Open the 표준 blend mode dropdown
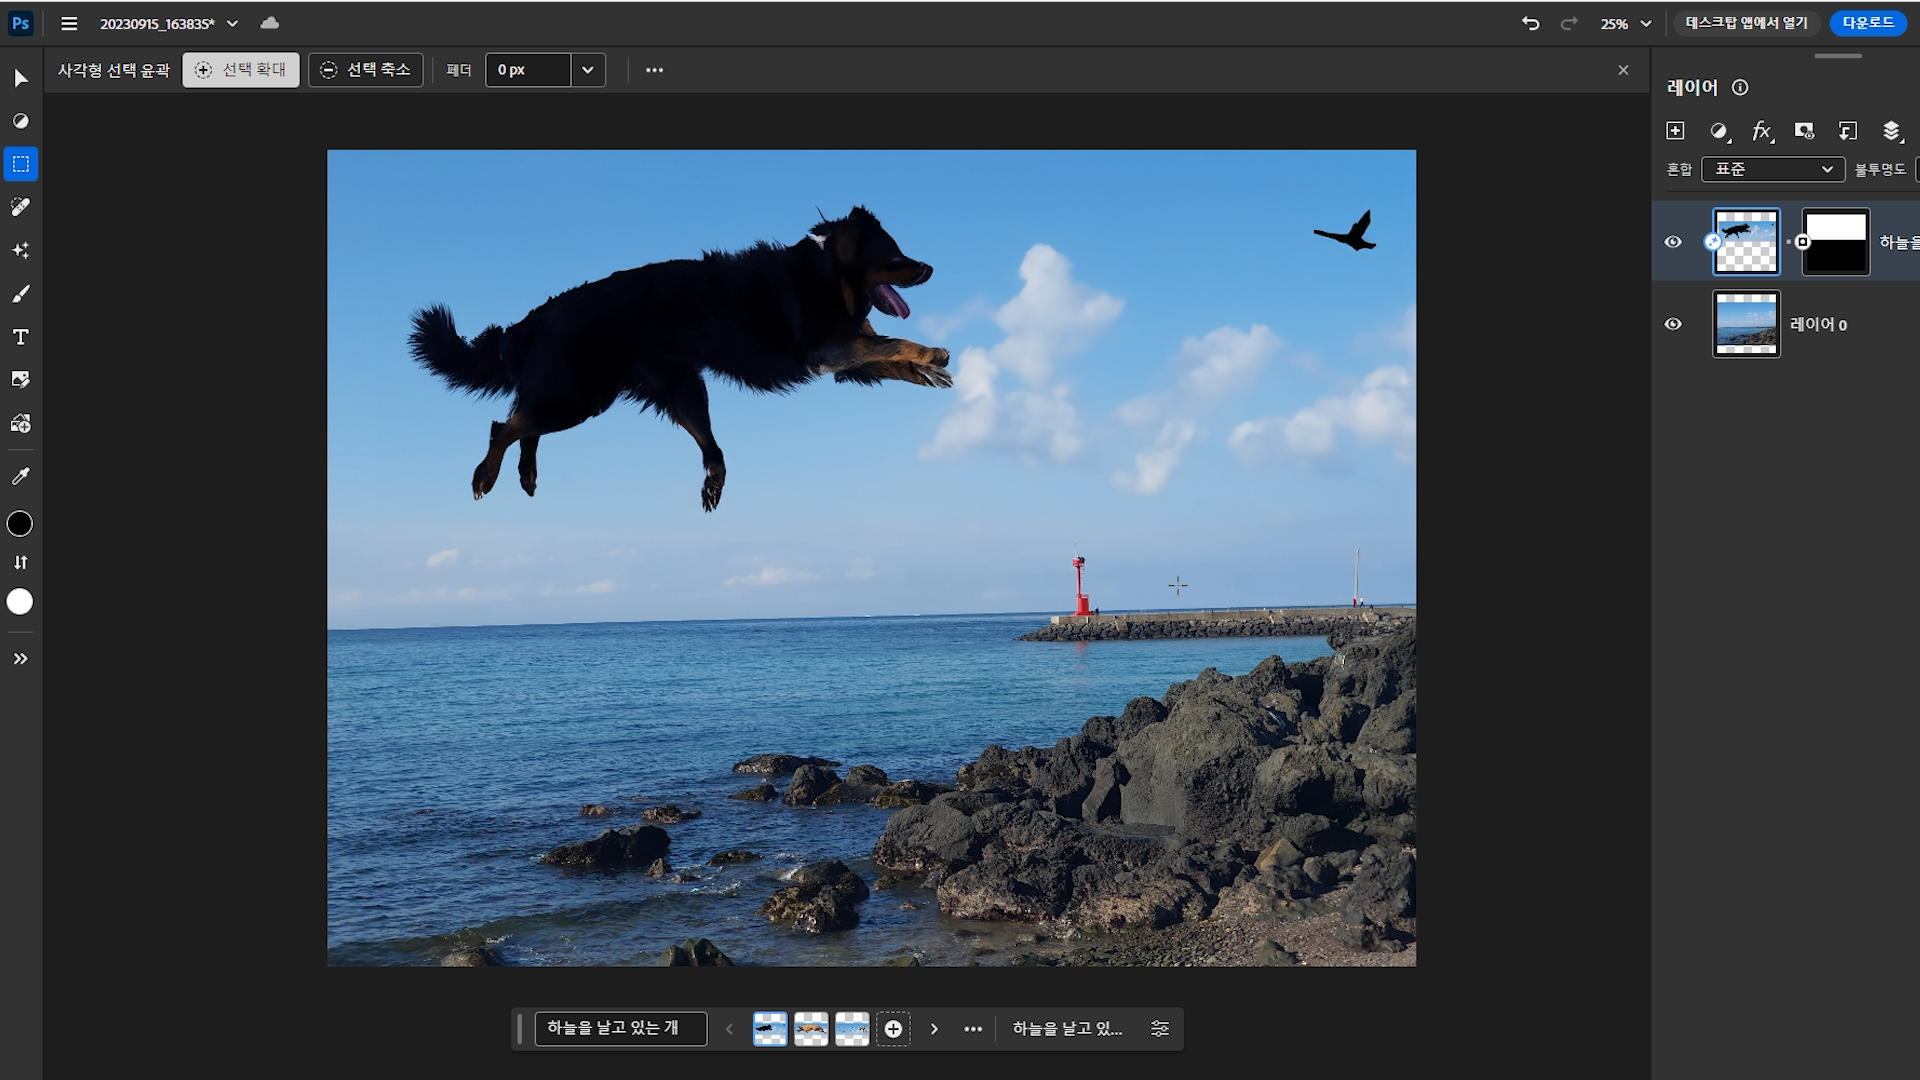The height and width of the screenshot is (1080, 1920). (1773, 170)
